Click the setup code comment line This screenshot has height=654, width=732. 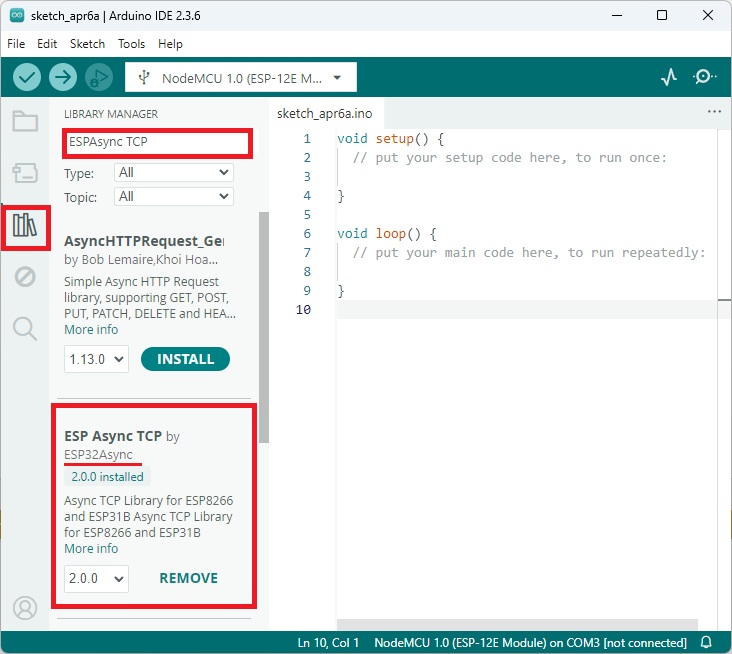coord(510,158)
